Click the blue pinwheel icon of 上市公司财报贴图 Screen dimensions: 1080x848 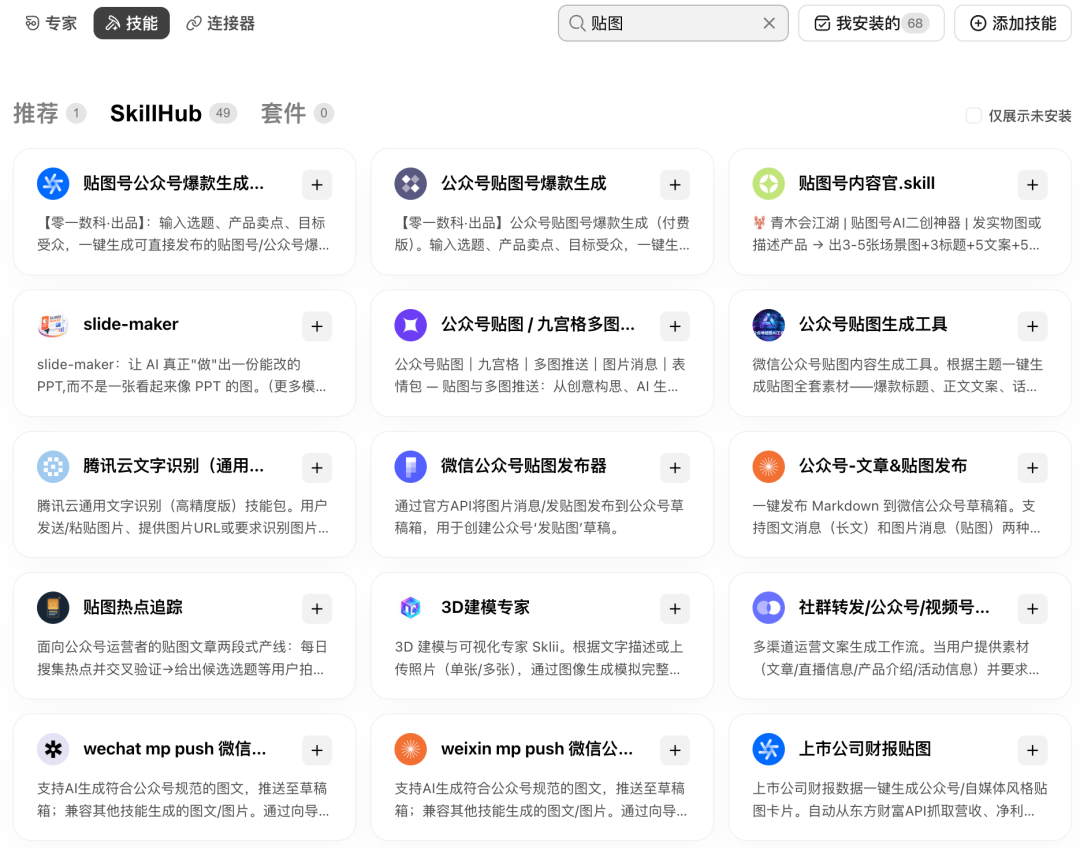[769, 749]
